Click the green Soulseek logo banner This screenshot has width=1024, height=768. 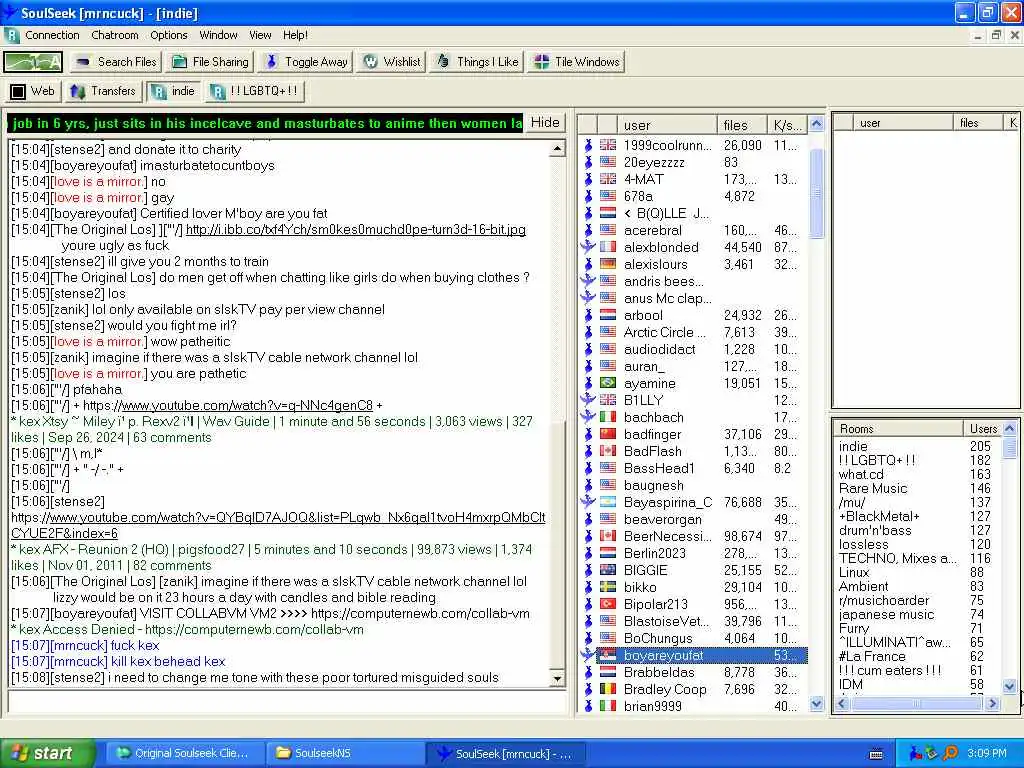point(33,62)
